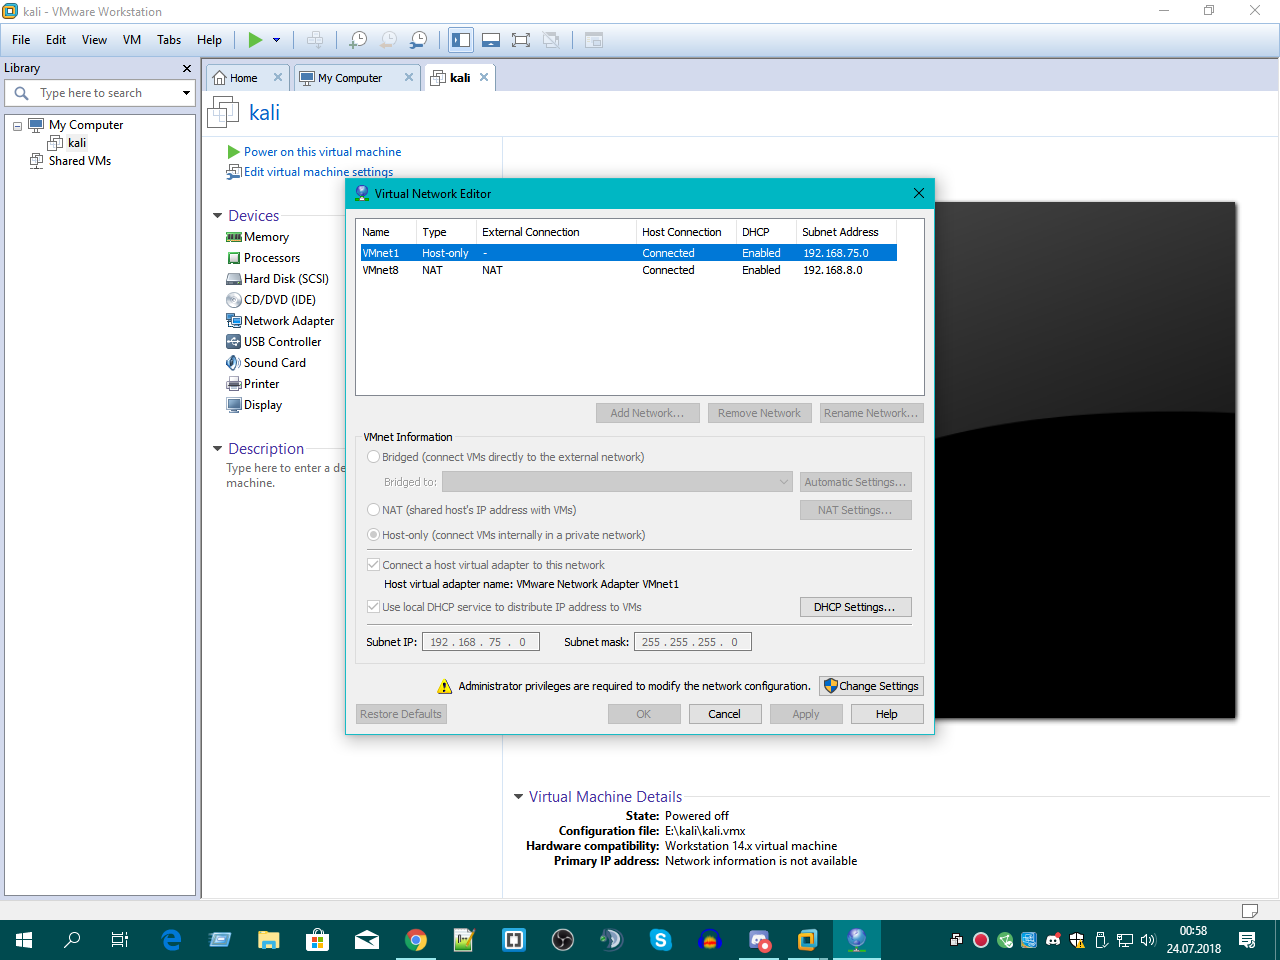Select the Memory device in kali's Devices list
Viewport: 1280px width, 960px height.
pos(258,237)
